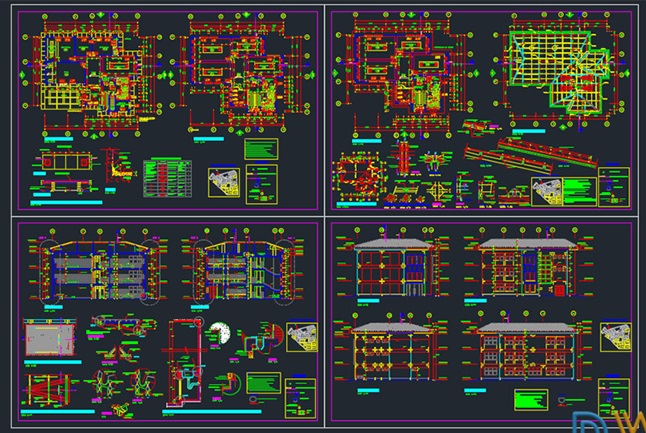The height and width of the screenshot is (433, 646).
Task: Select the tall red wall section detail
Action: pos(184,363)
